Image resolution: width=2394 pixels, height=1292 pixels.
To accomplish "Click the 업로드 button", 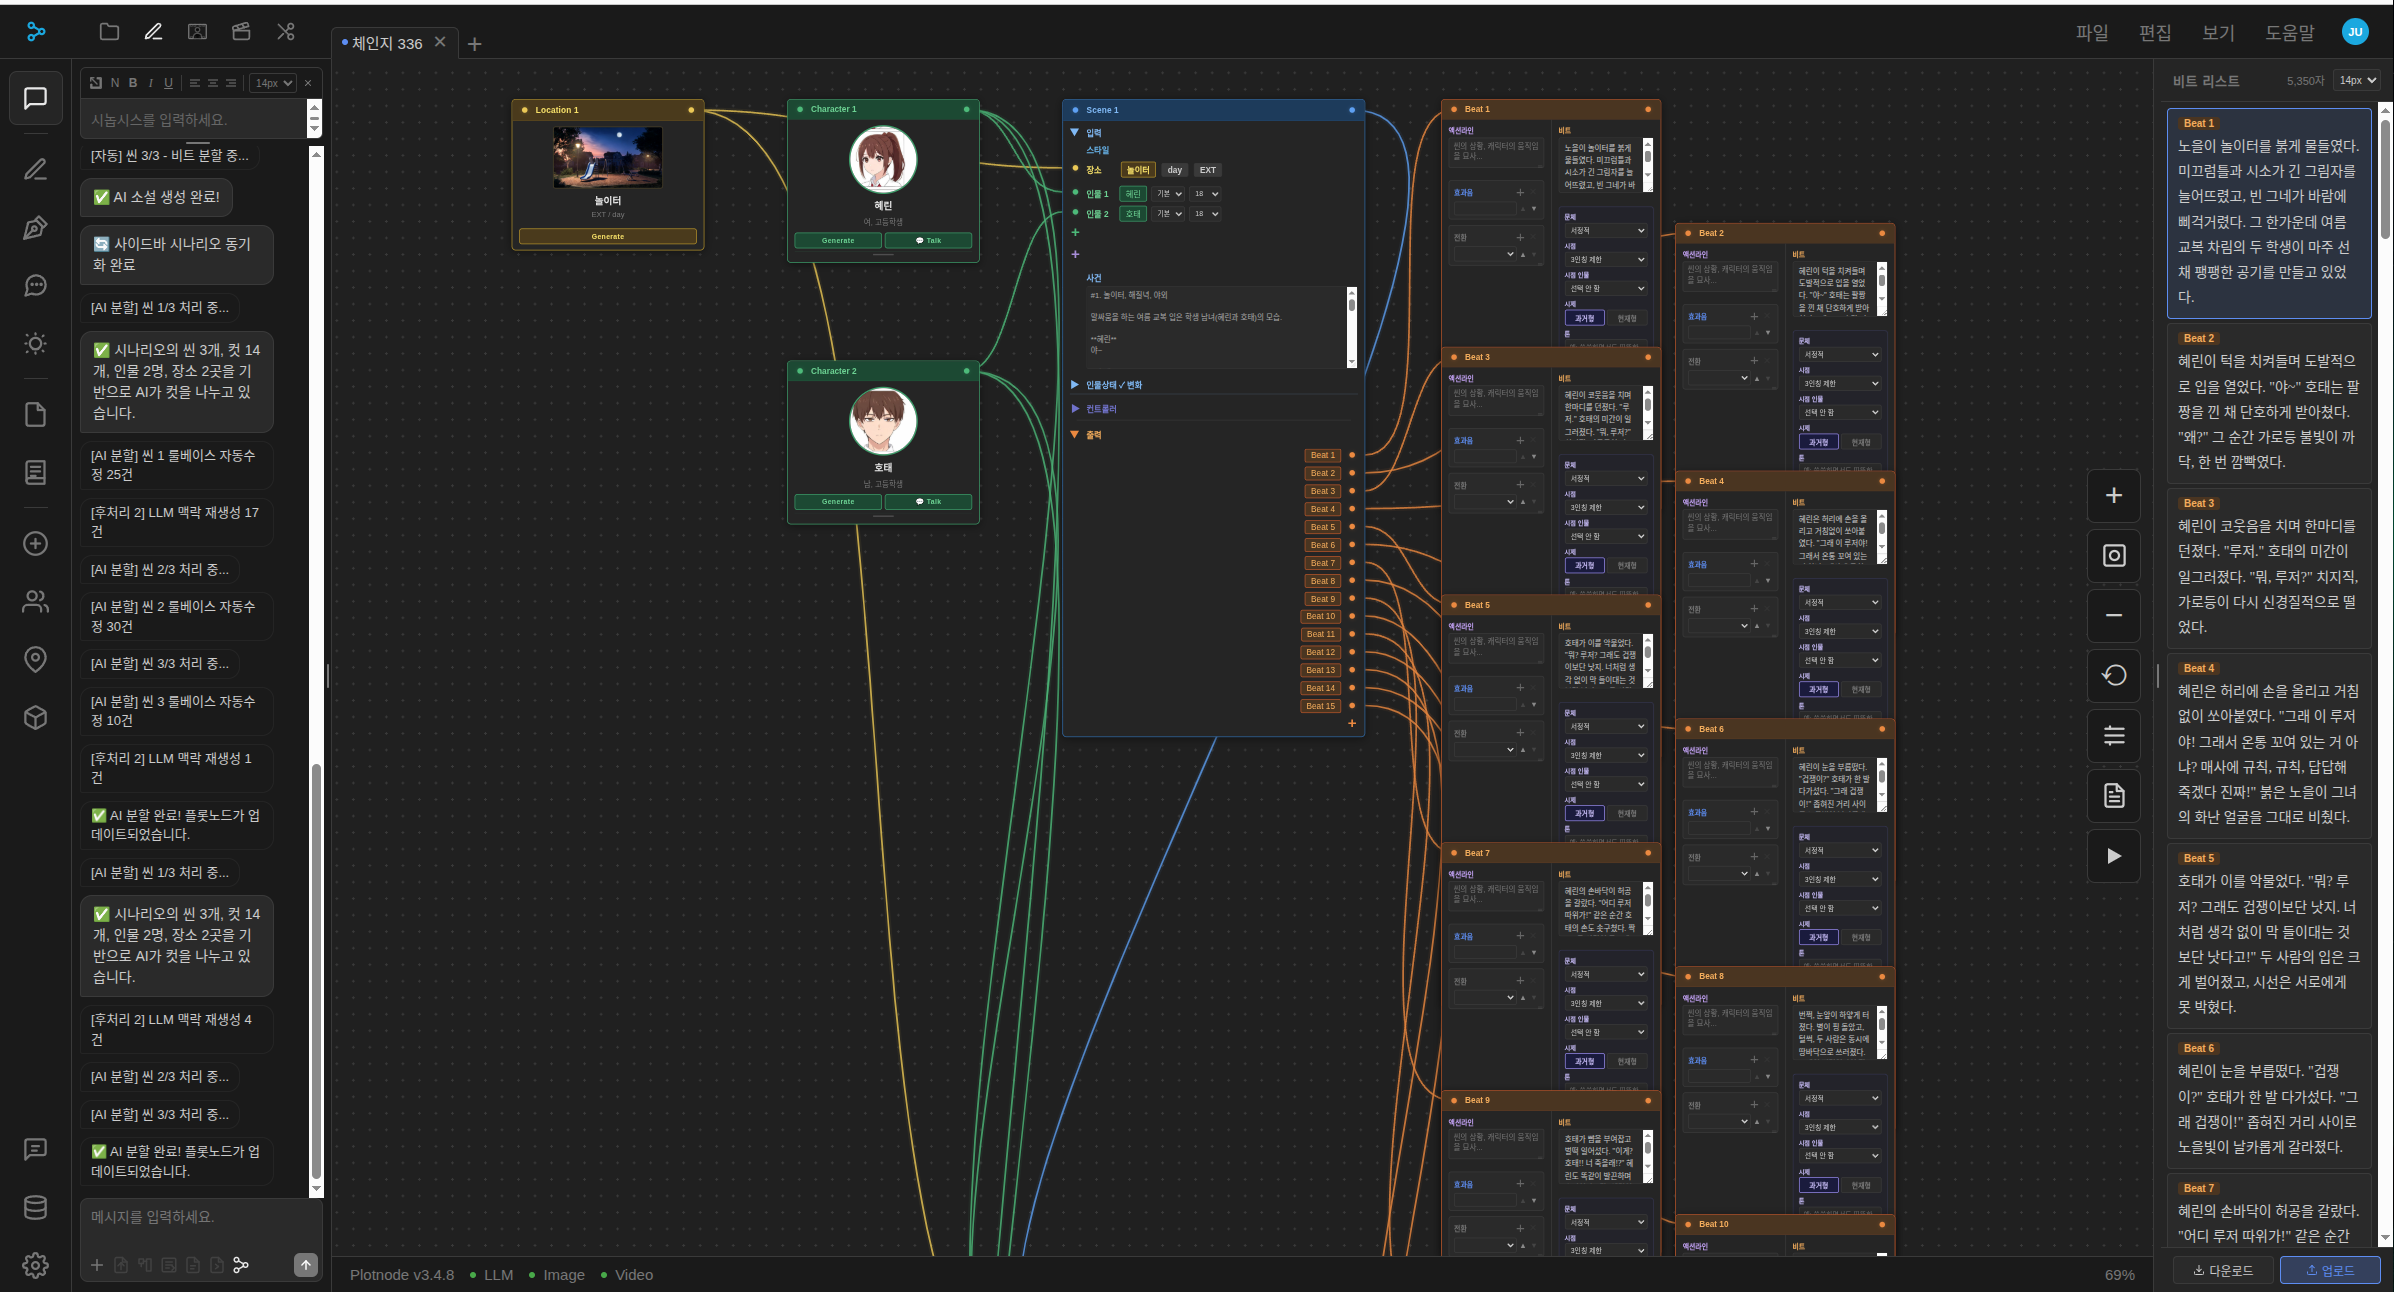I will pos(2330,1271).
